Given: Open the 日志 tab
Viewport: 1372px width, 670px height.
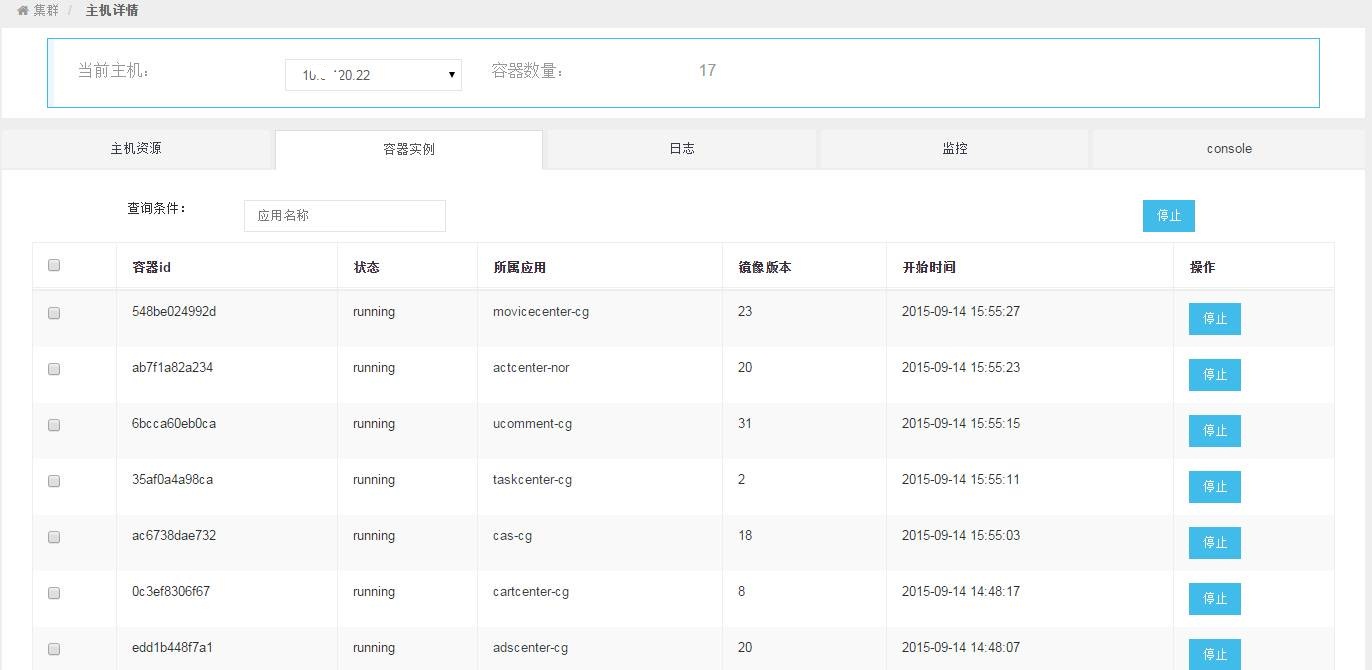Looking at the screenshot, I should (682, 148).
